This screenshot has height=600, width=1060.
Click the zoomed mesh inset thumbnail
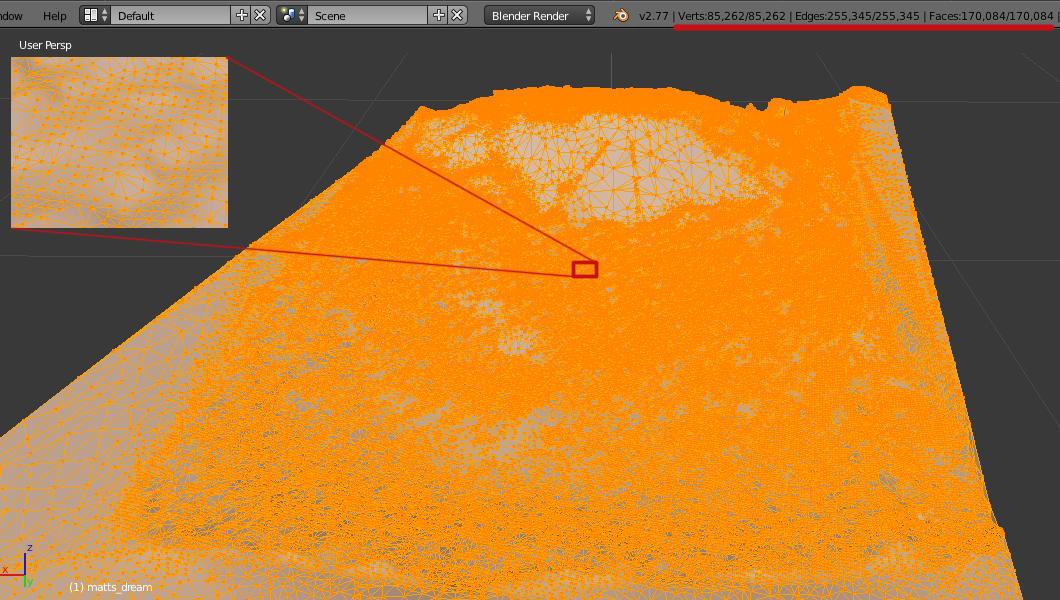[119, 142]
